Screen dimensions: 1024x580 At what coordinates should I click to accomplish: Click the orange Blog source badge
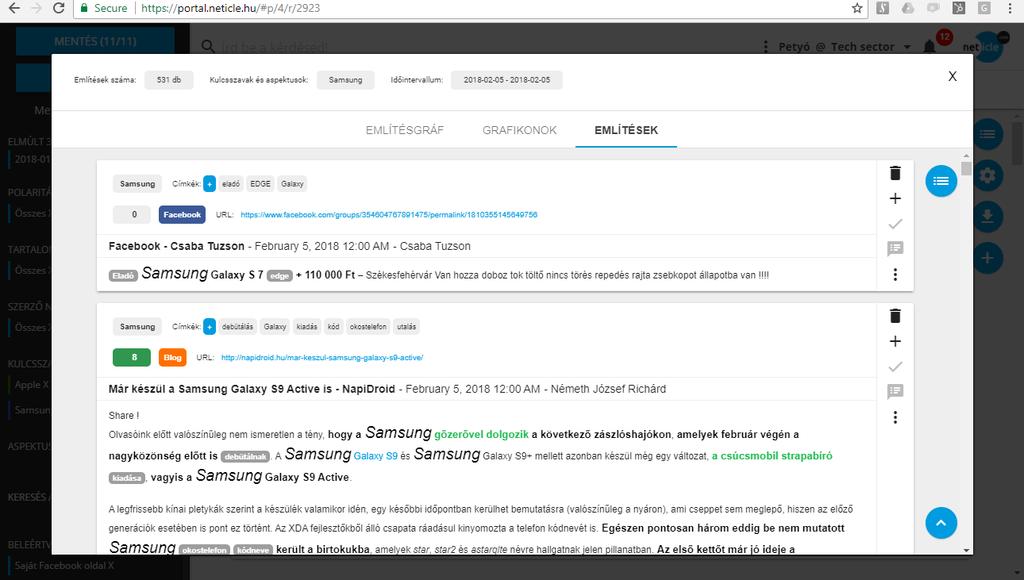pyautogui.click(x=172, y=358)
